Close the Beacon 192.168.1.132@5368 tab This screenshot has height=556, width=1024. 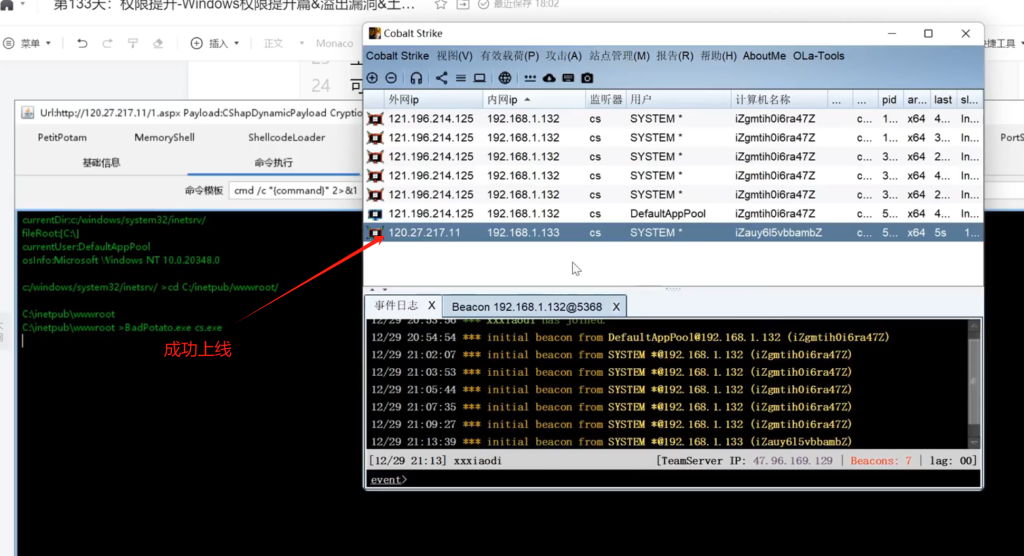616,306
